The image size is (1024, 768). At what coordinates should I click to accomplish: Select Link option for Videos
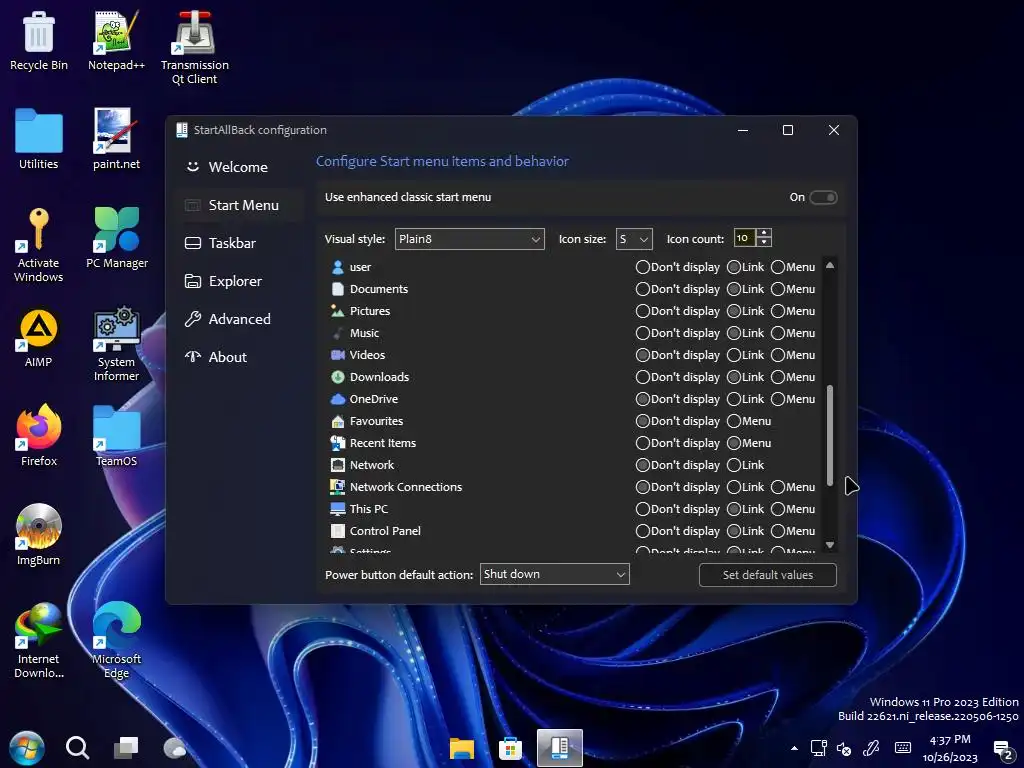click(x=745, y=355)
